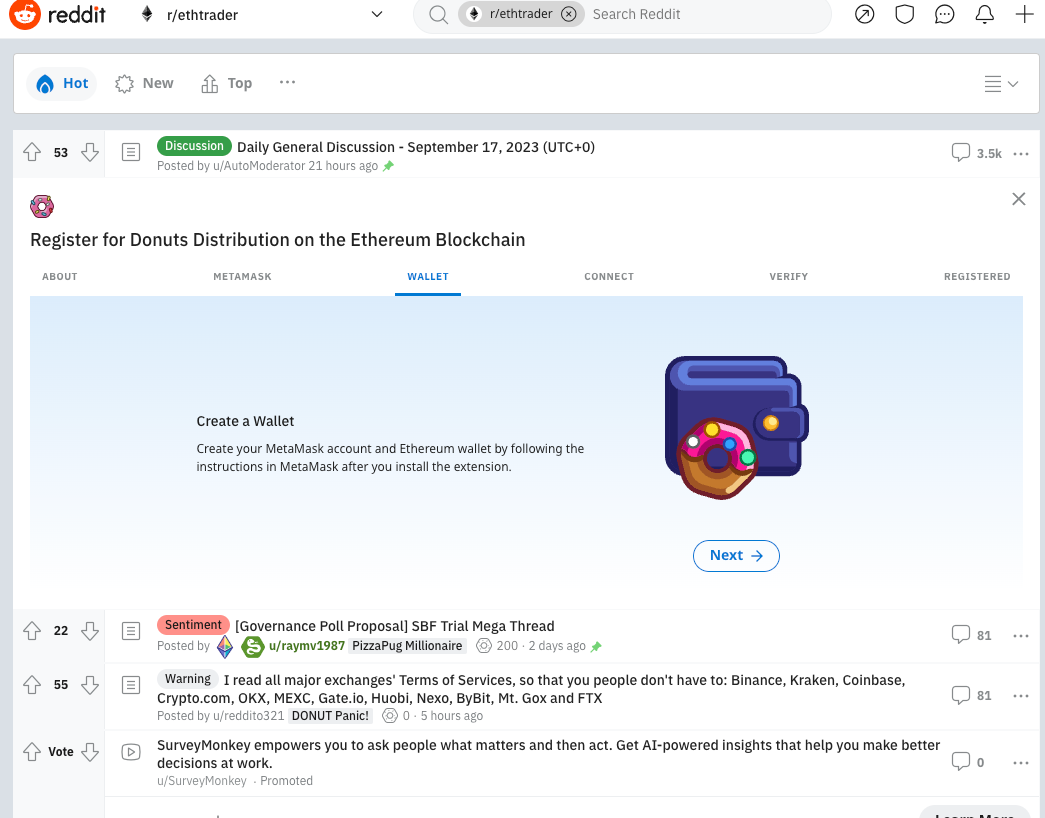Upvote the SBF Trial Mega Thread post
This screenshot has height=818, width=1045.
click(x=32, y=631)
